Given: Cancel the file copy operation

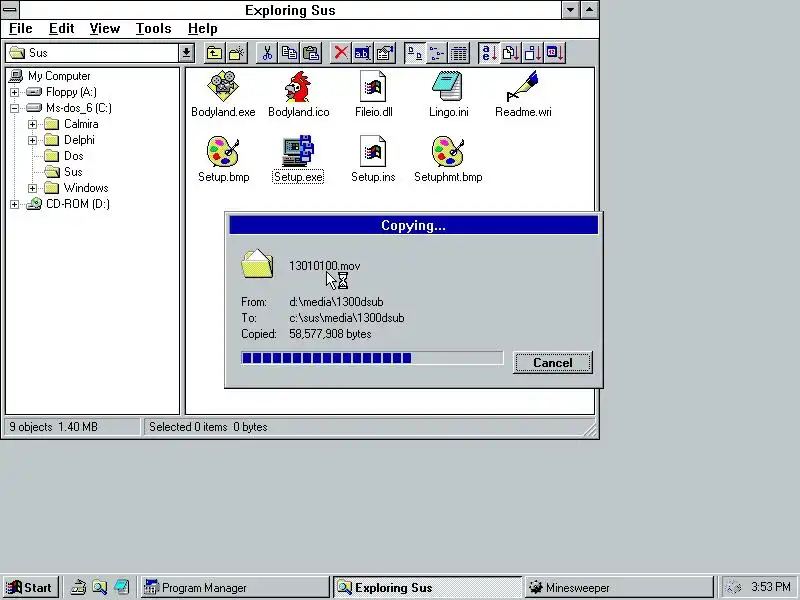Looking at the screenshot, I should 553,363.
